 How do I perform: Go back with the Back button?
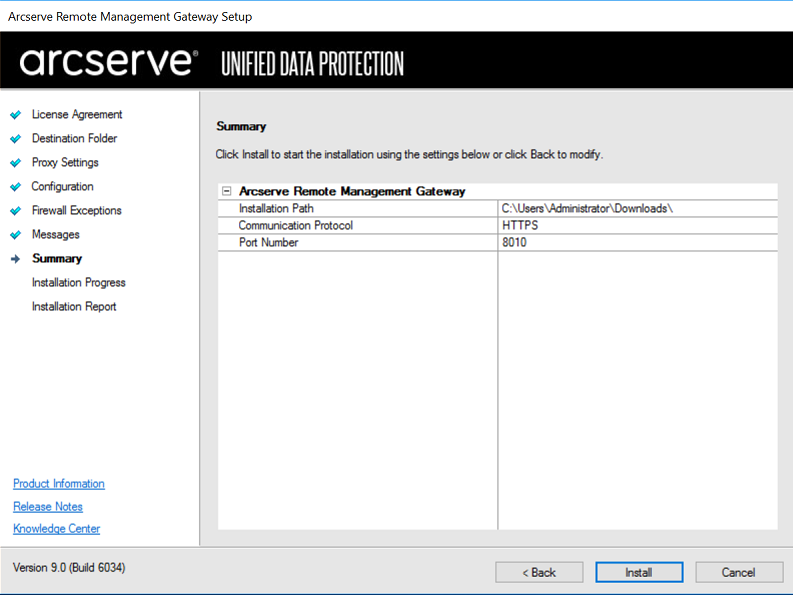pyautogui.click(x=539, y=572)
